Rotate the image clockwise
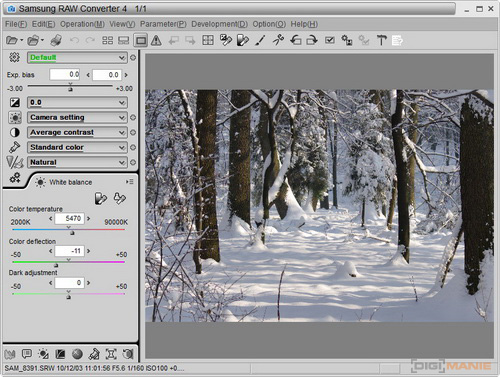Screen dimensions: 500x377 pos(312,40)
